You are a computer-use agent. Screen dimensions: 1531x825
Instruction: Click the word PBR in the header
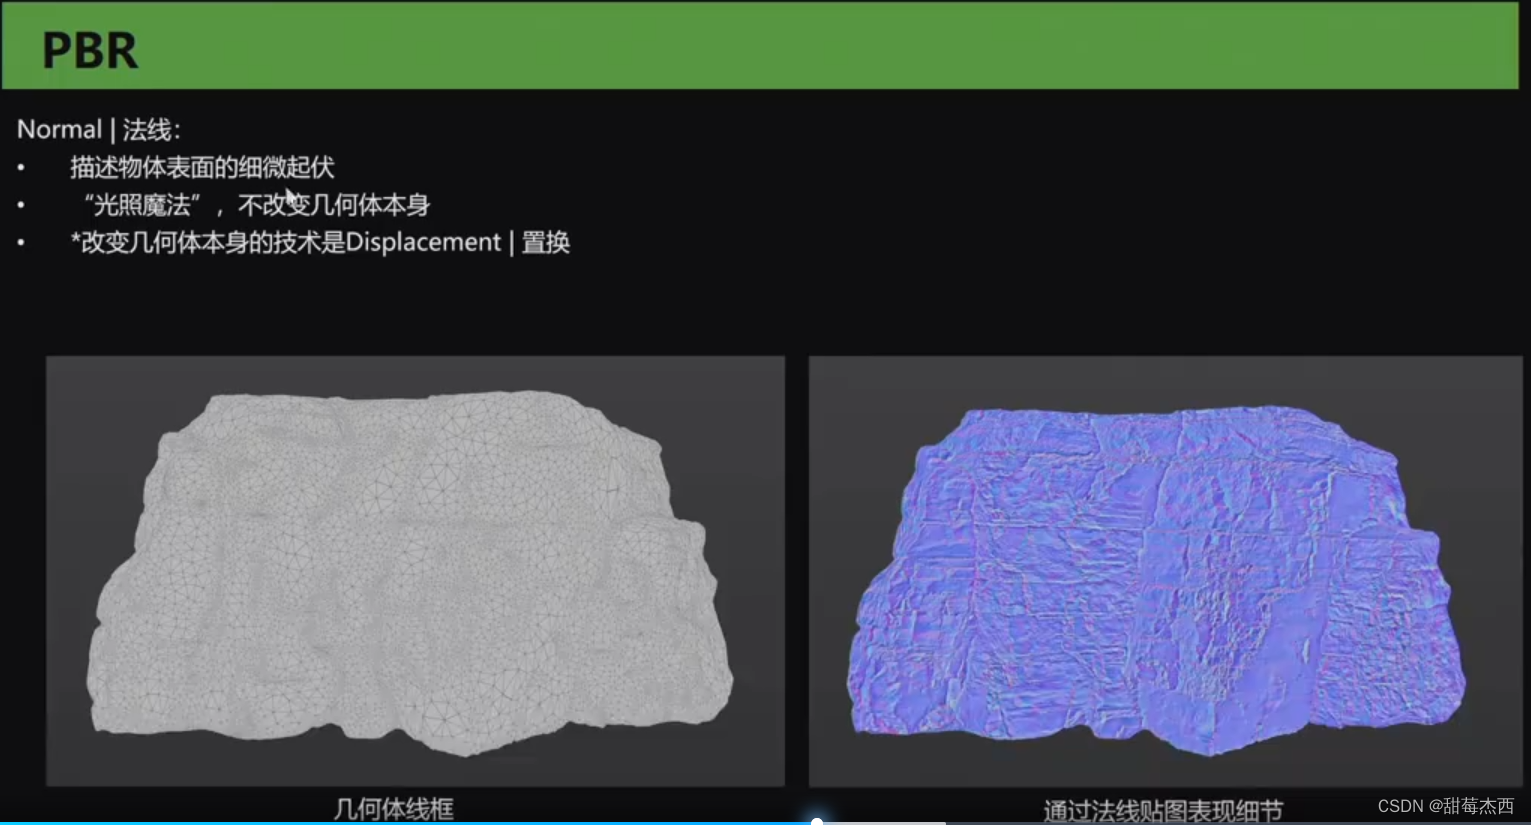pyautogui.click(x=89, y=49)
